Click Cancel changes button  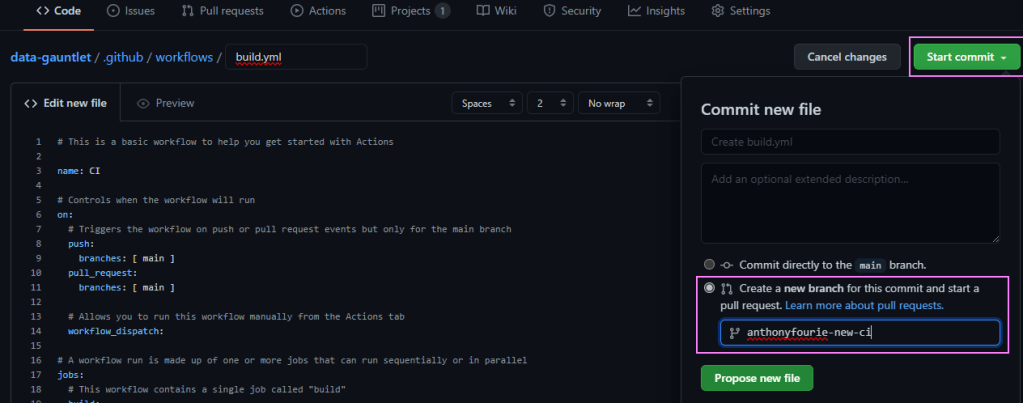point(846,57)
